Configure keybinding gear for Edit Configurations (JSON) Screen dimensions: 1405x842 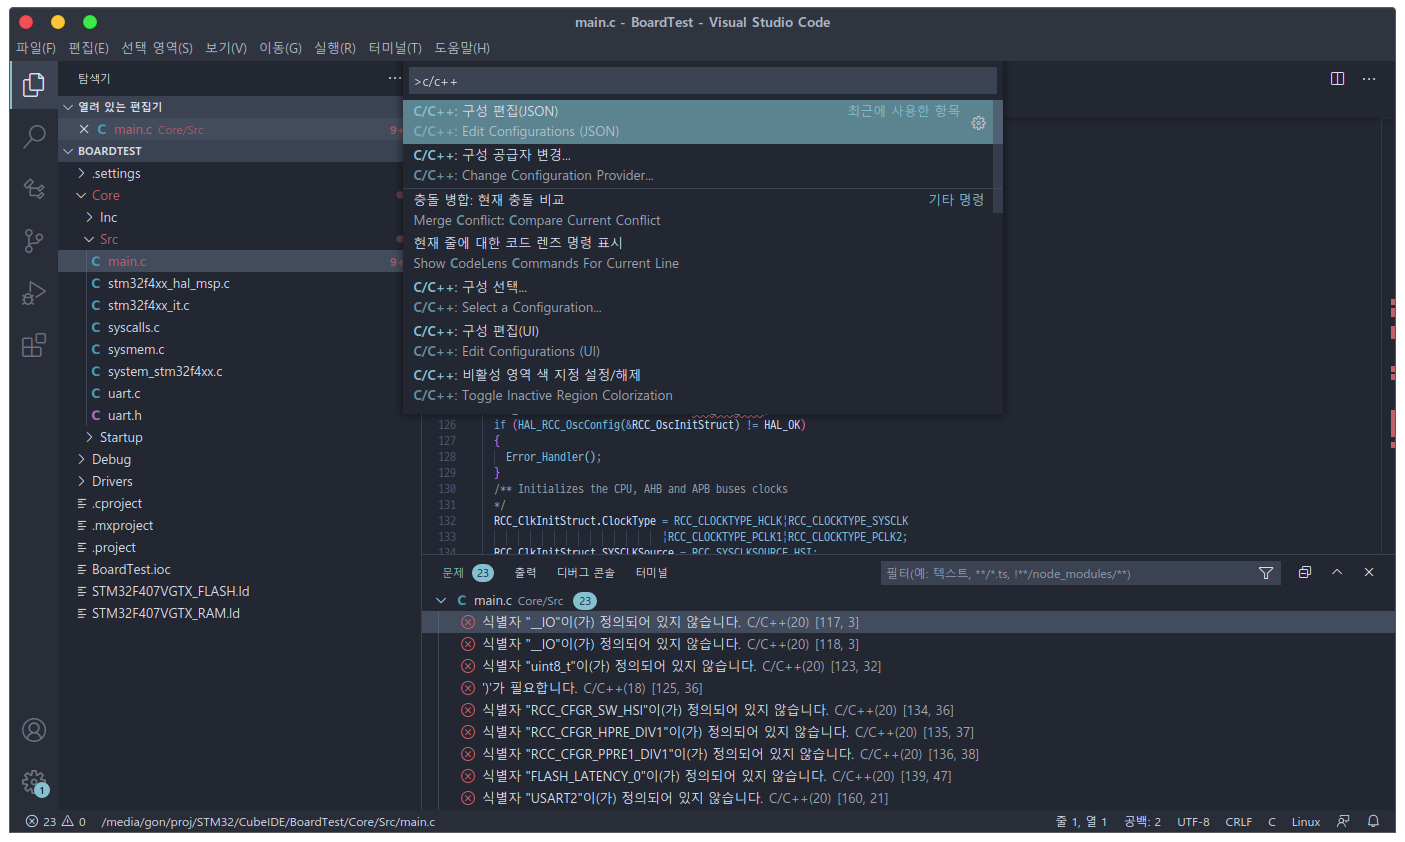point(978,123)
